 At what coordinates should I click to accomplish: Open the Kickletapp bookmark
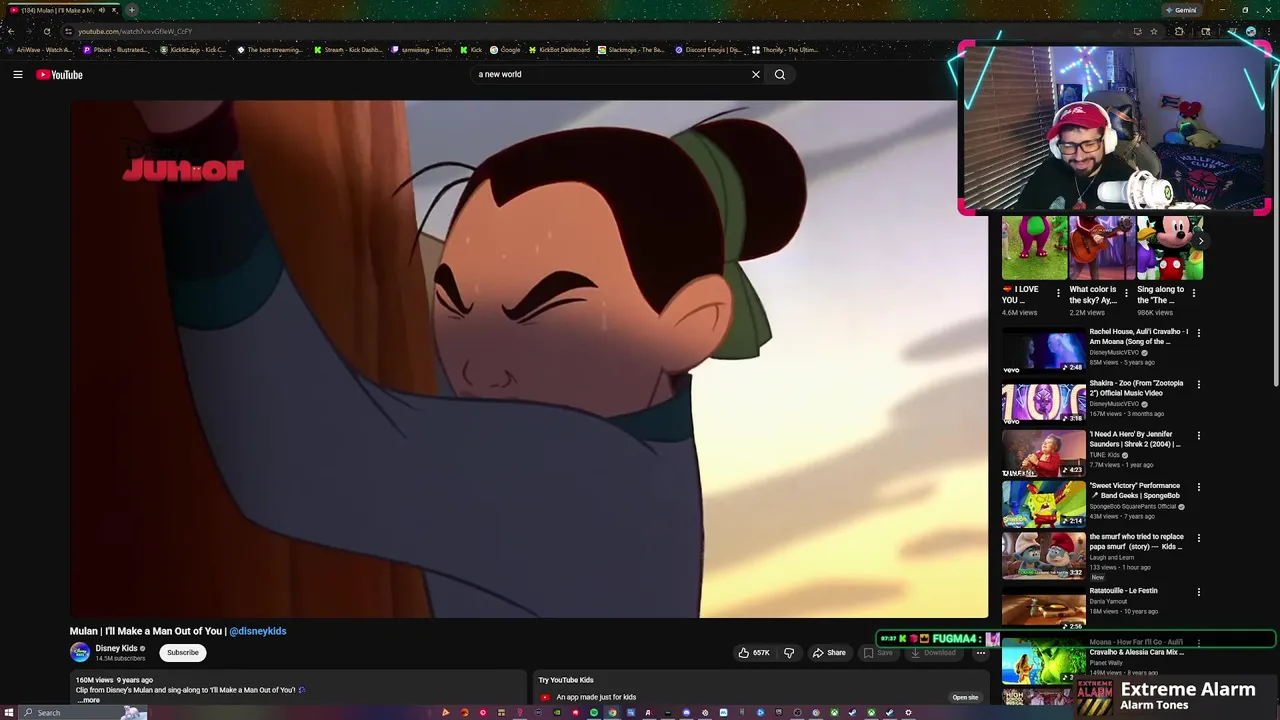click(x=193, y=50)
